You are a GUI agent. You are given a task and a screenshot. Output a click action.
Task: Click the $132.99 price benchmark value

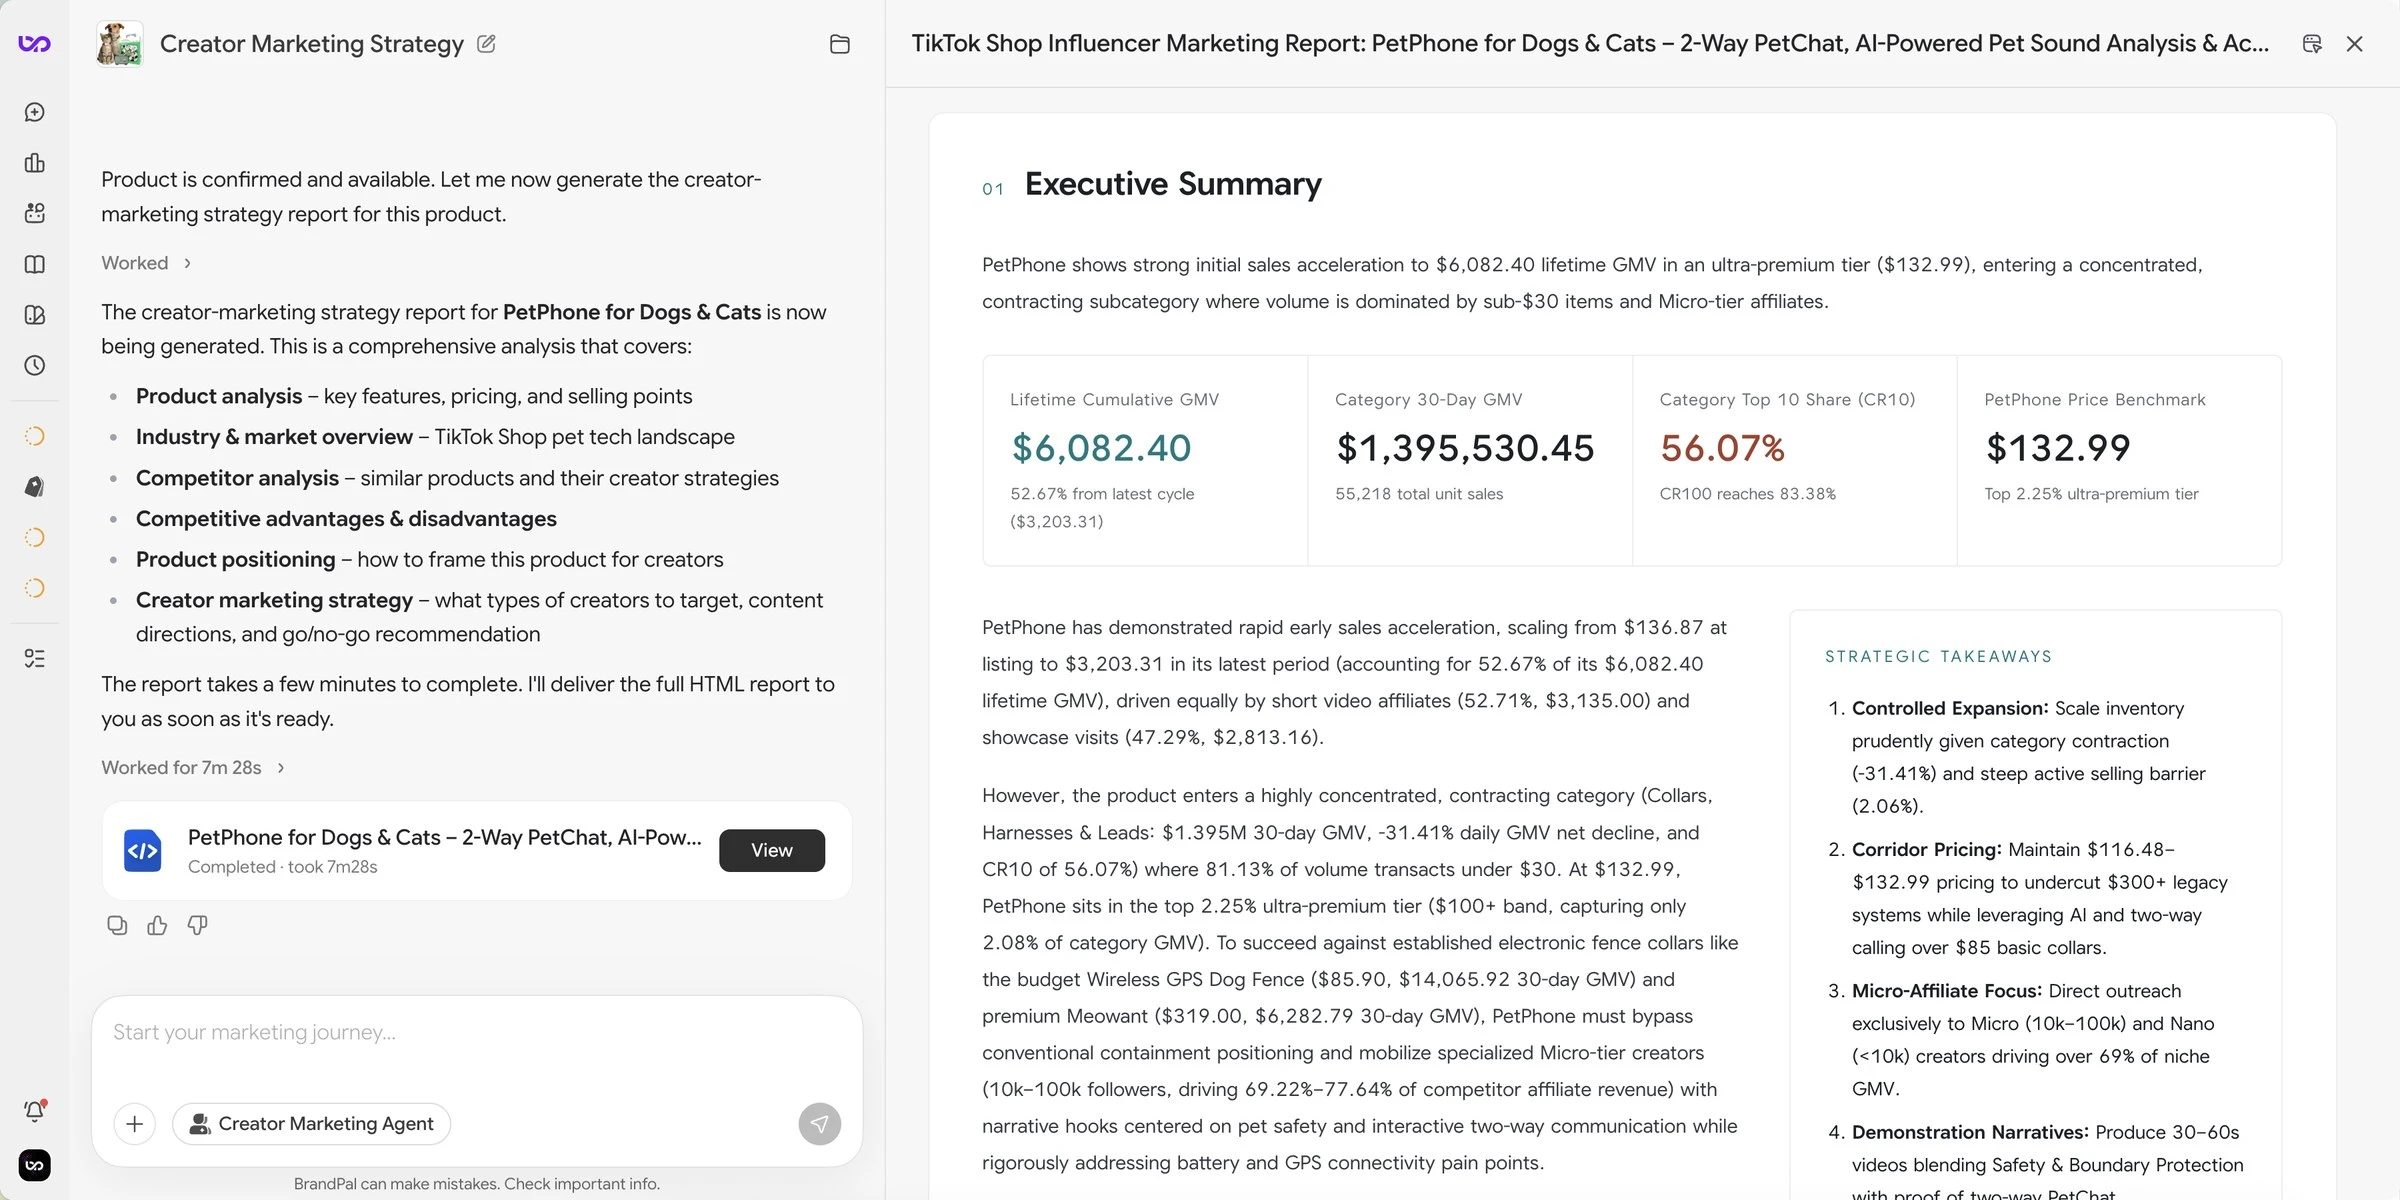(x=2058, y=448)
